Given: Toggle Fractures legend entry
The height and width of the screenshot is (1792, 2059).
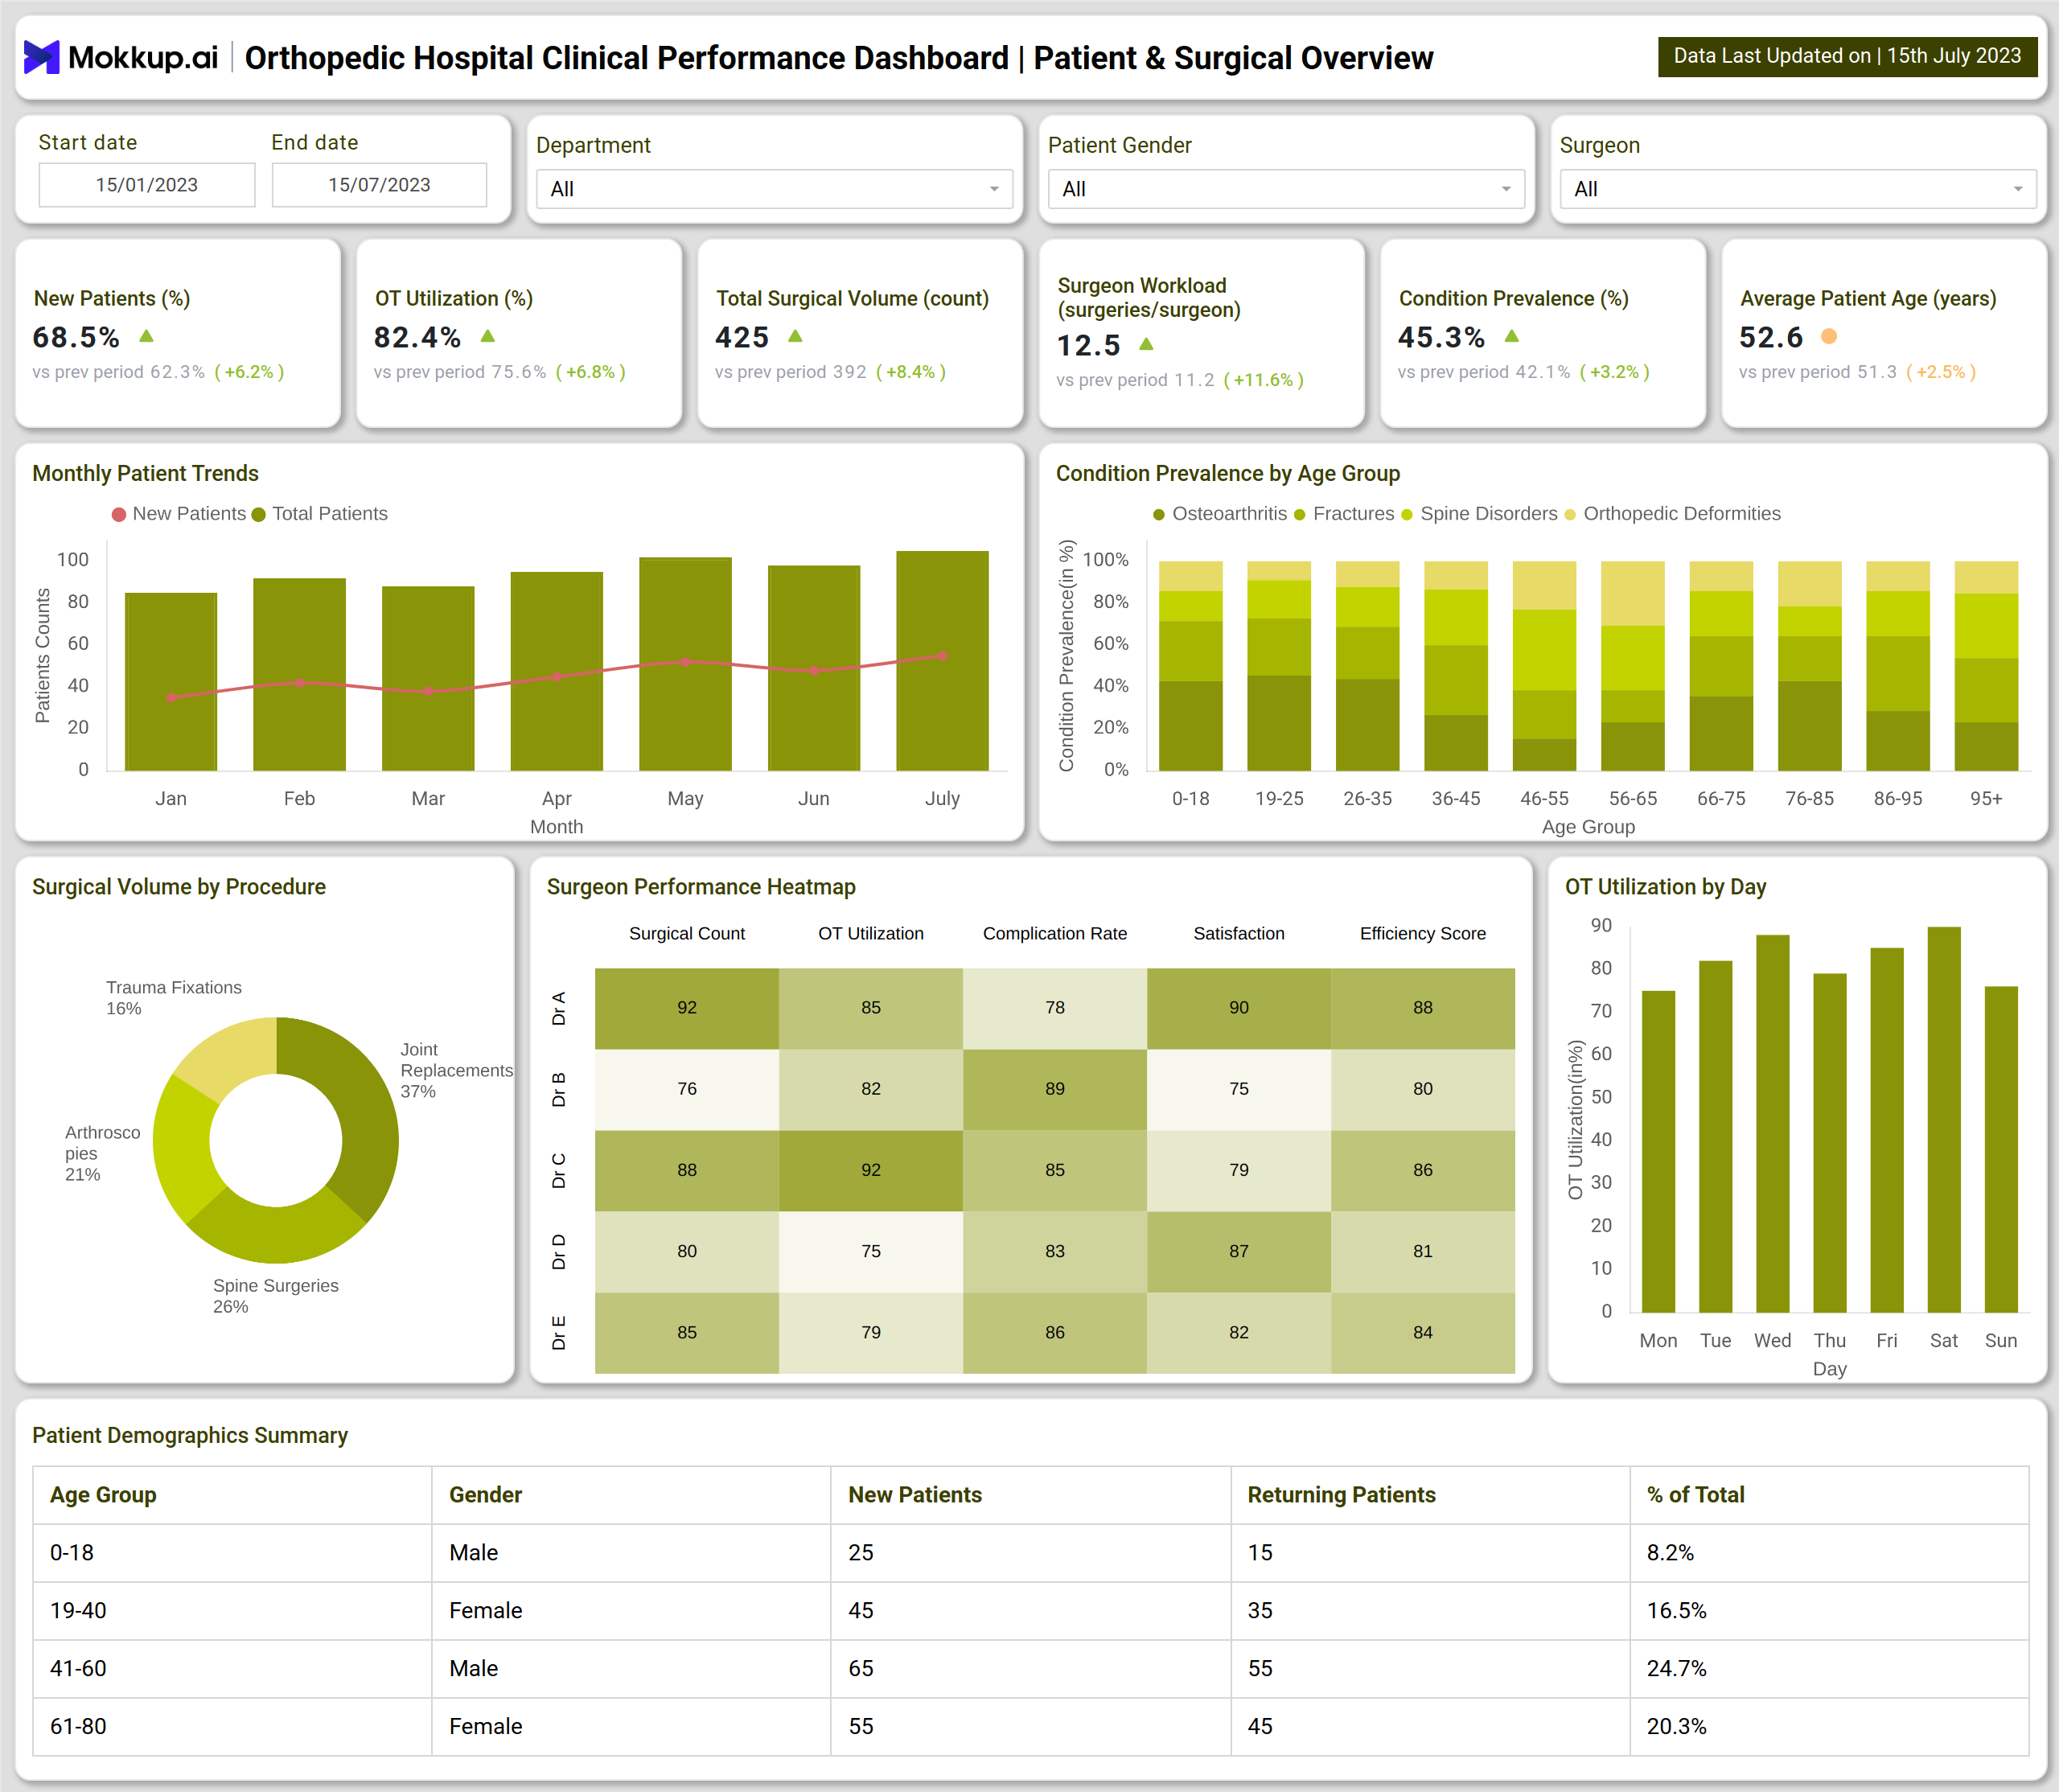Looking at the screenshot, I should (x=1343, y=514).
